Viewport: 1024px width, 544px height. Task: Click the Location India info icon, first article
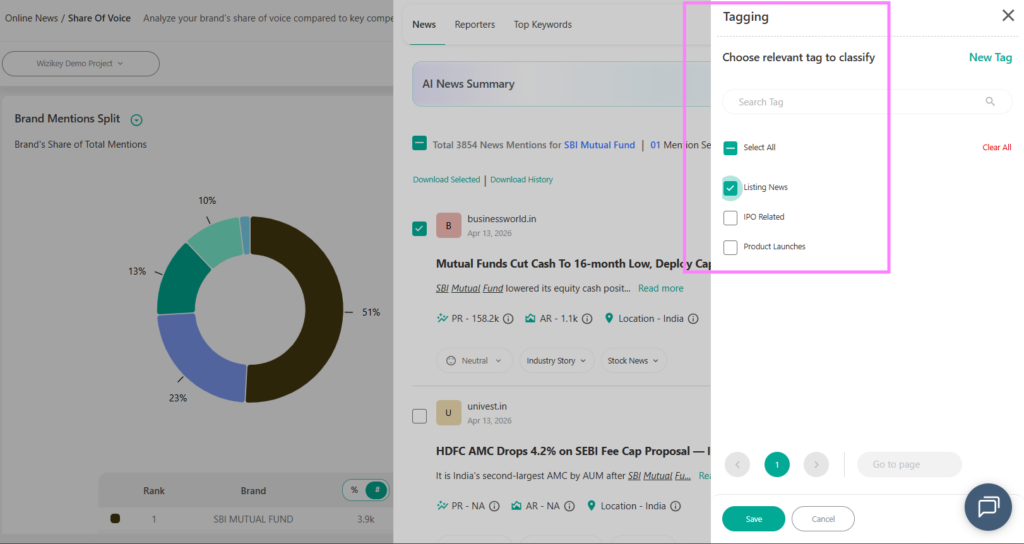coord(693,319)
